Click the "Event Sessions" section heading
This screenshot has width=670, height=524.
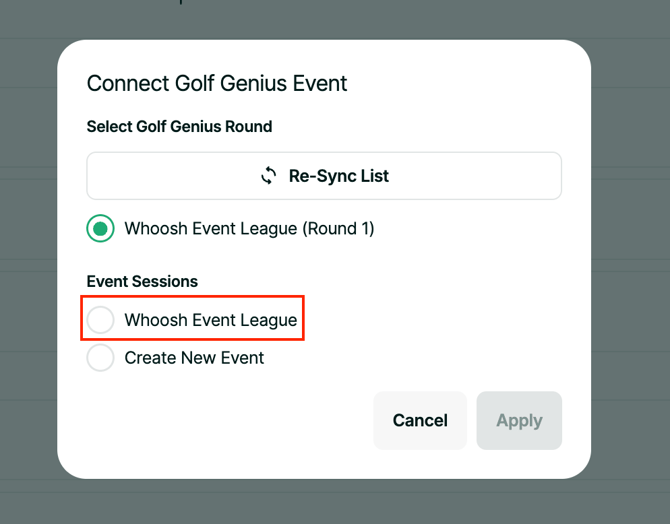(x=142, y=281)
